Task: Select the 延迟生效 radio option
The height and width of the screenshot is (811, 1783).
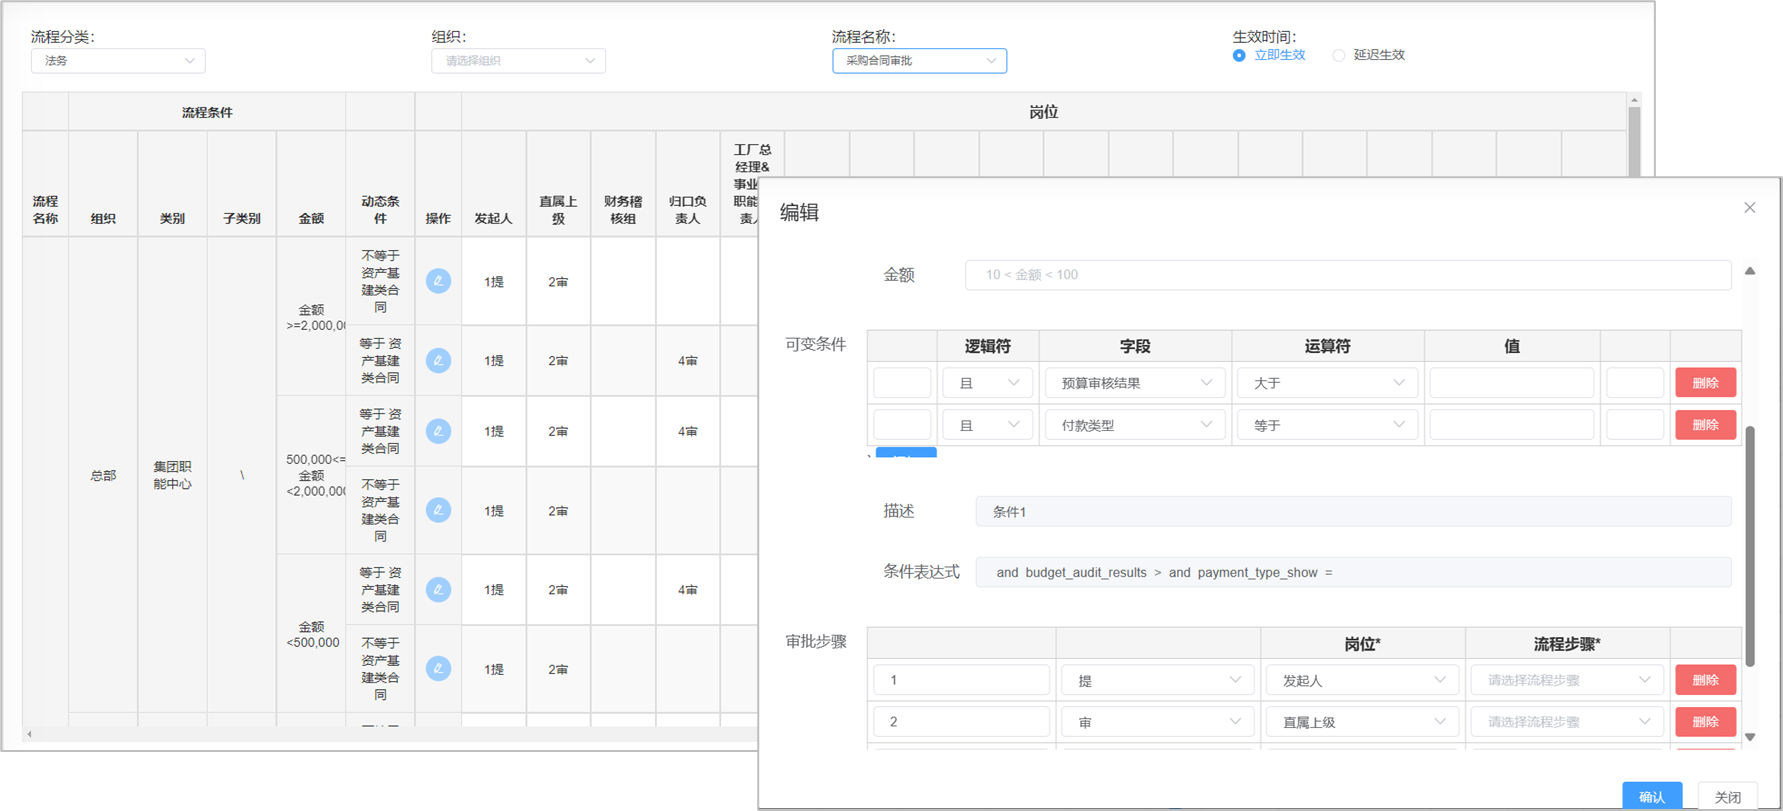Action: tap(1369, 55)
